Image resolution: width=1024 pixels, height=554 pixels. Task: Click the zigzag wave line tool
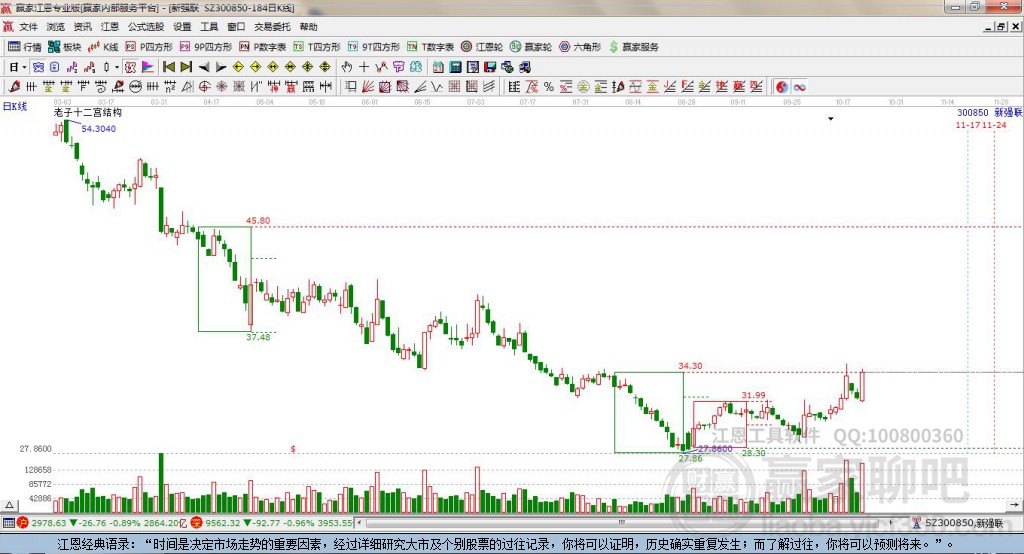point(381,67)
